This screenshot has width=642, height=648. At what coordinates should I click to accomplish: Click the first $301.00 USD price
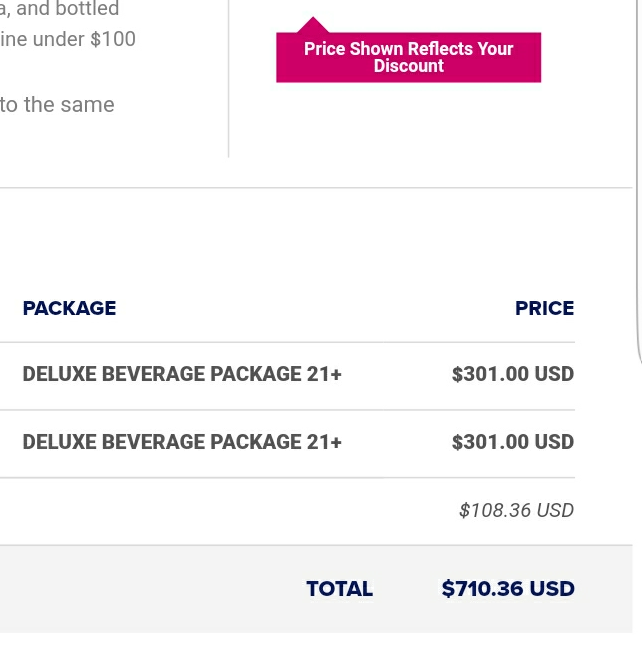coord(513,374)
